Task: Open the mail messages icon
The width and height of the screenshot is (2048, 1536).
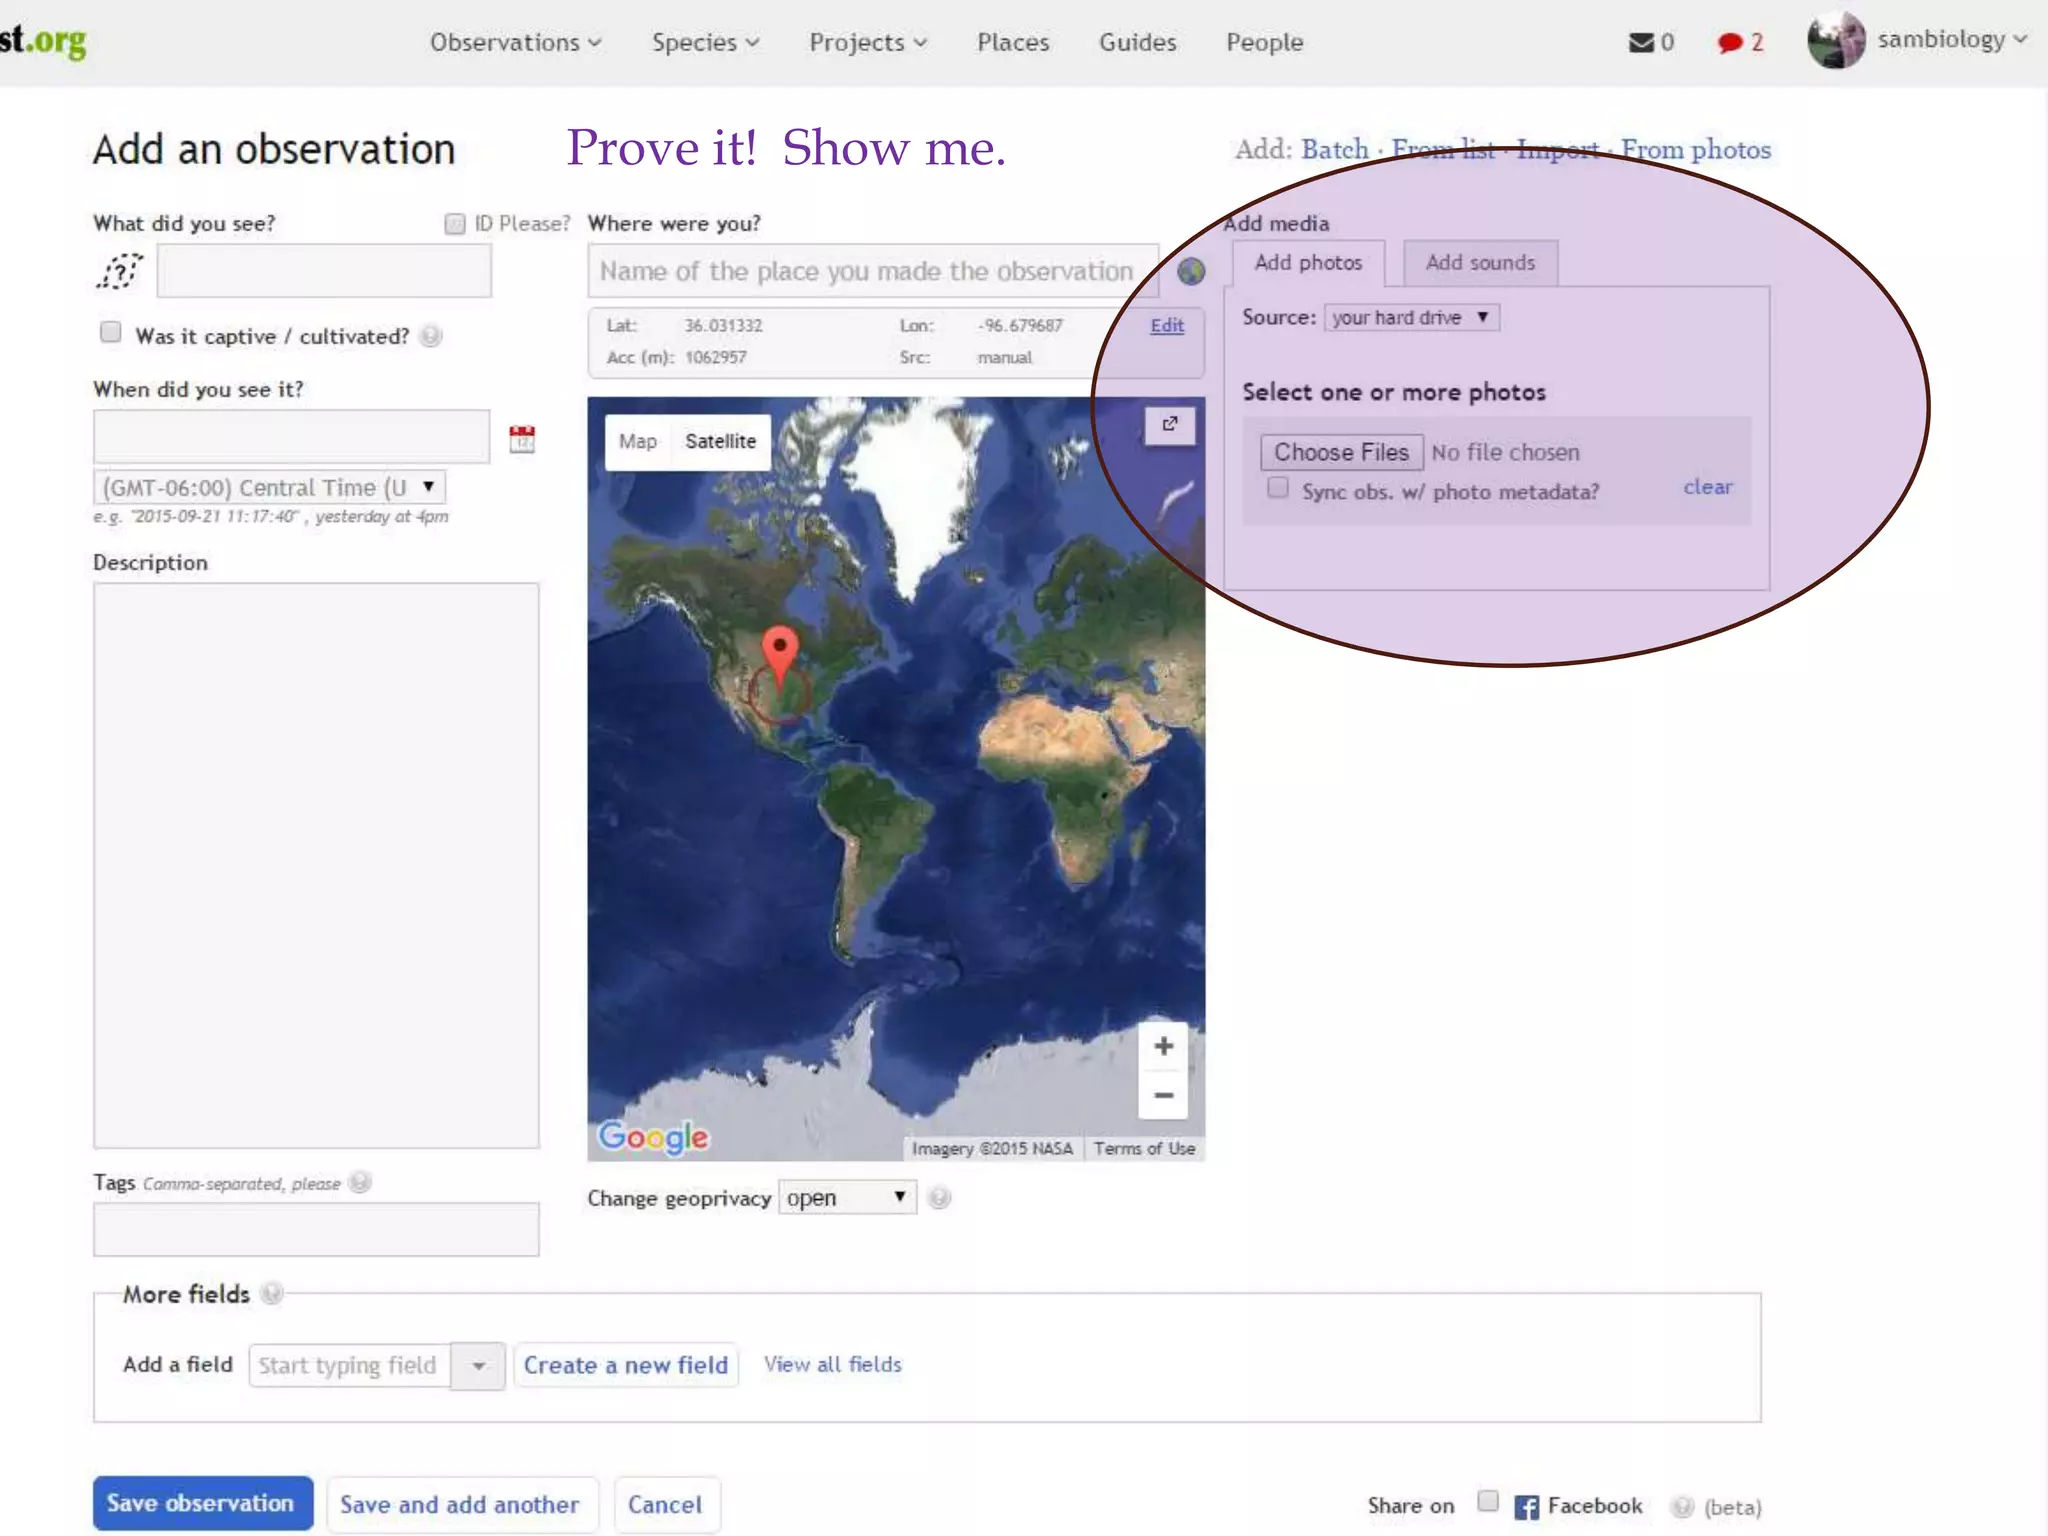Action: point(1641,42)
